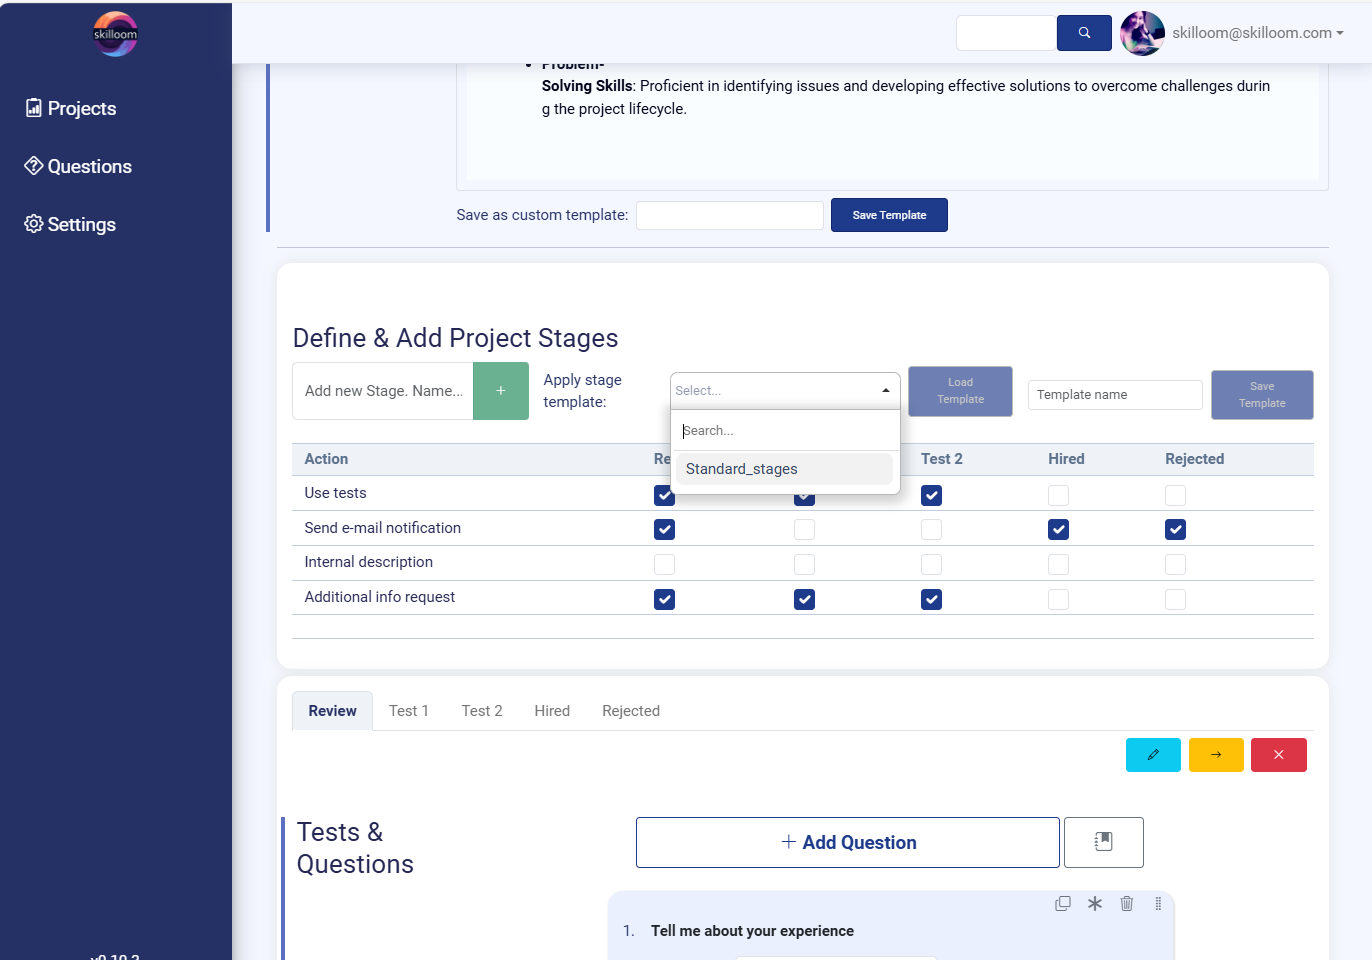Click the Add Question button
Viewport: 1372px width, 960px height.
point(847,843)
